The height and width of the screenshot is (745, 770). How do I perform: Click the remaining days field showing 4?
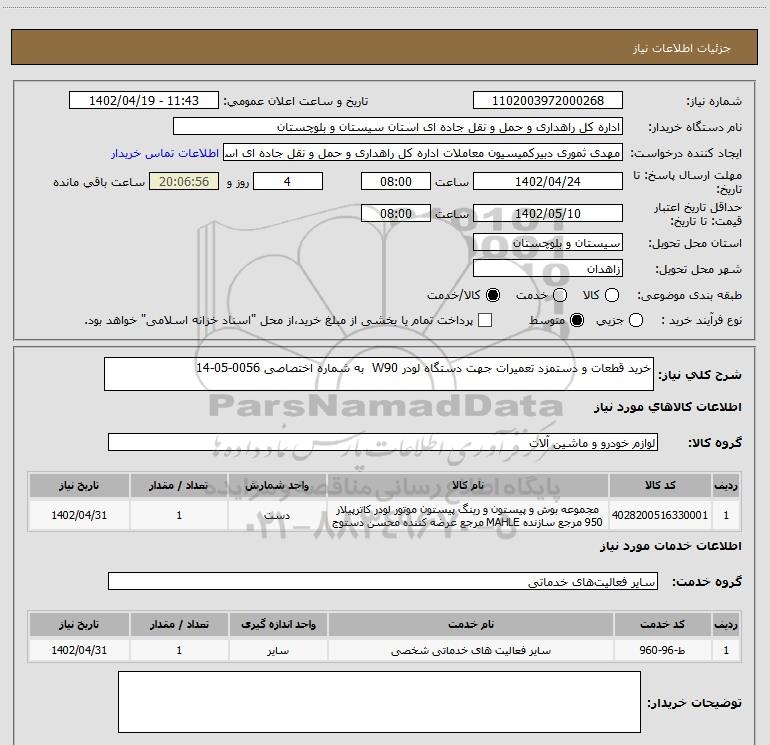coord(288,181)
